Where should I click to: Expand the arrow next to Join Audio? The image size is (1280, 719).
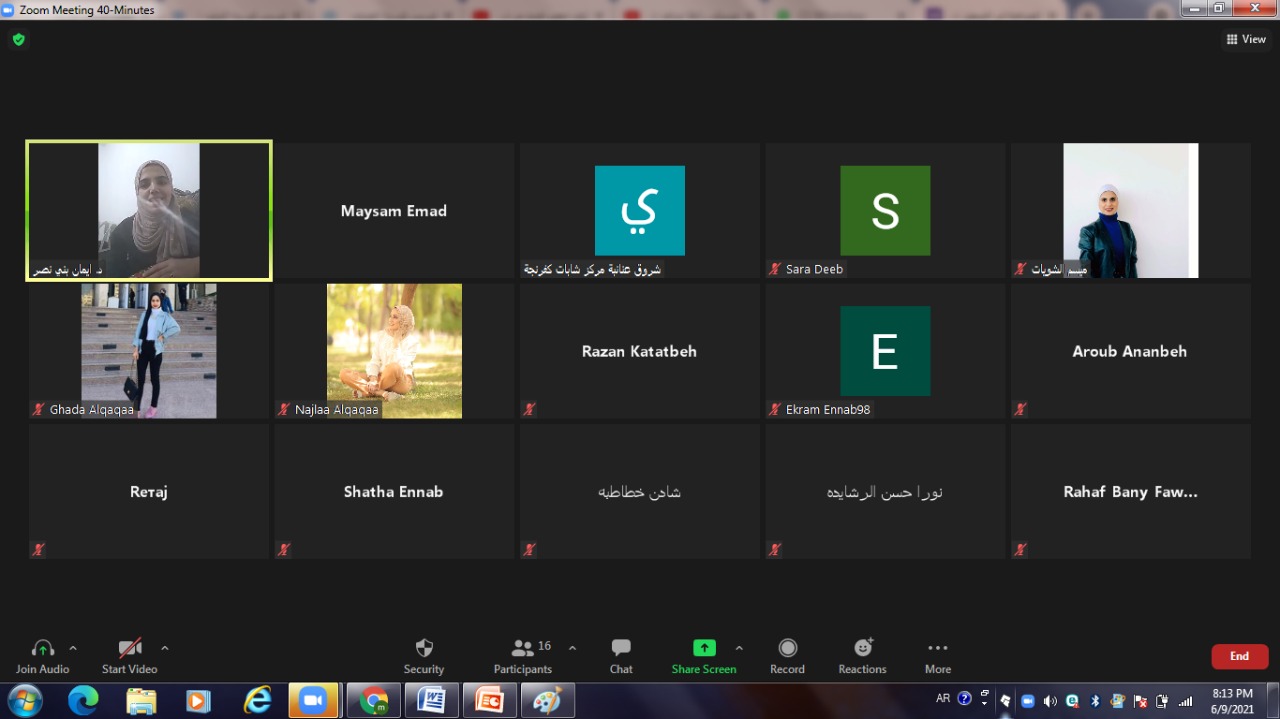pyautogui.click(x=73, y=648)
